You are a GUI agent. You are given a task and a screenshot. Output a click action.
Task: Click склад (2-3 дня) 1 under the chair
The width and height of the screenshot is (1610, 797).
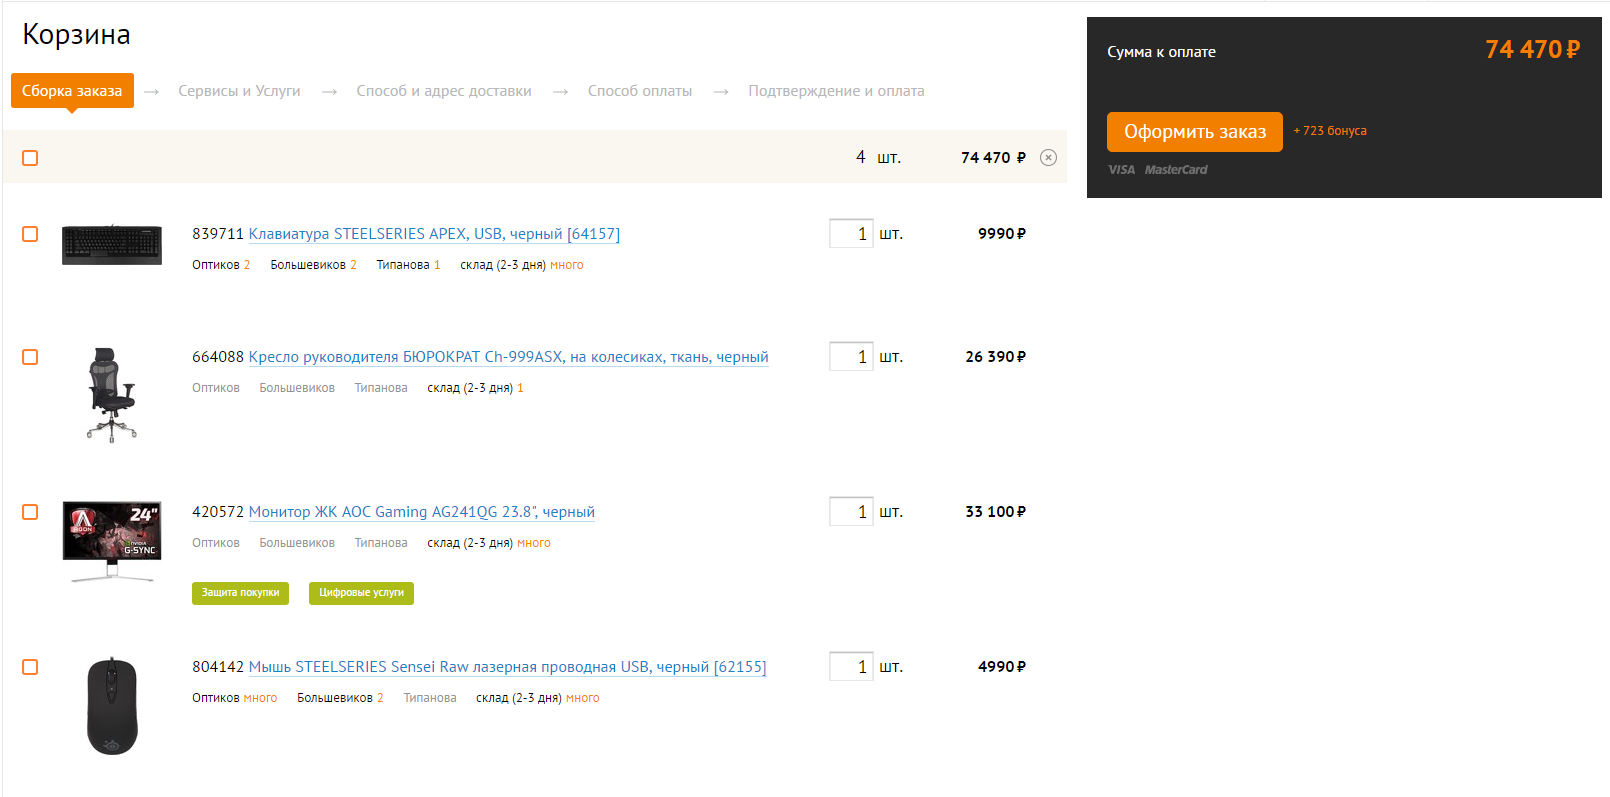pos(475,388)
